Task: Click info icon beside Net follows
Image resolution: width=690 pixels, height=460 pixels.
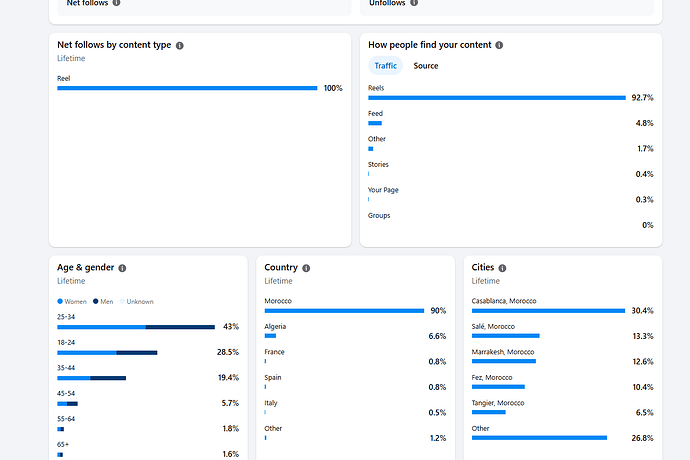Action: pyautogui.click(x=116, y=3)
